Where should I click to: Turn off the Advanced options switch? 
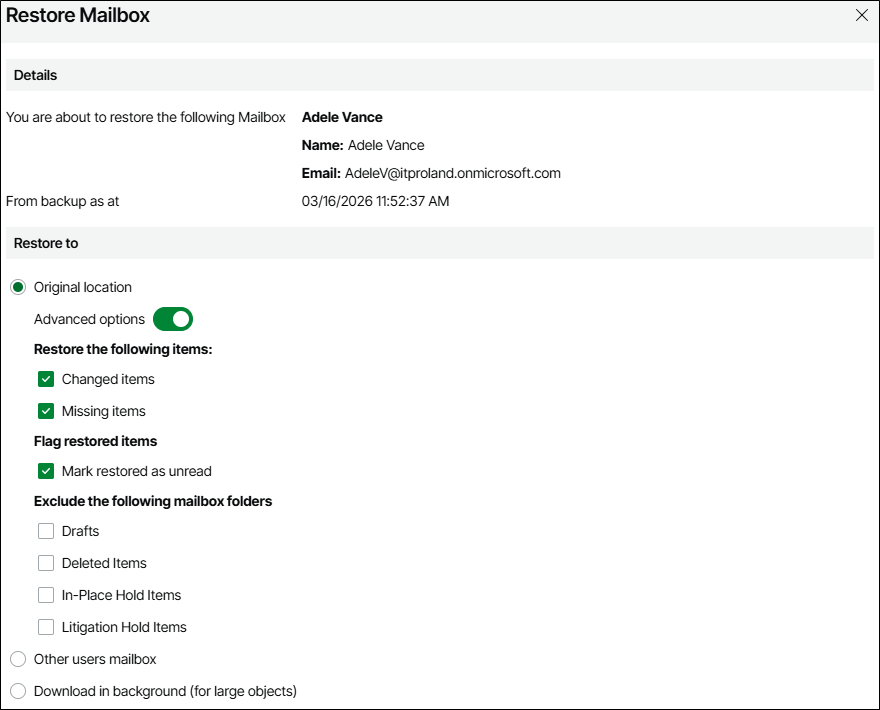[x=172, y=319]
